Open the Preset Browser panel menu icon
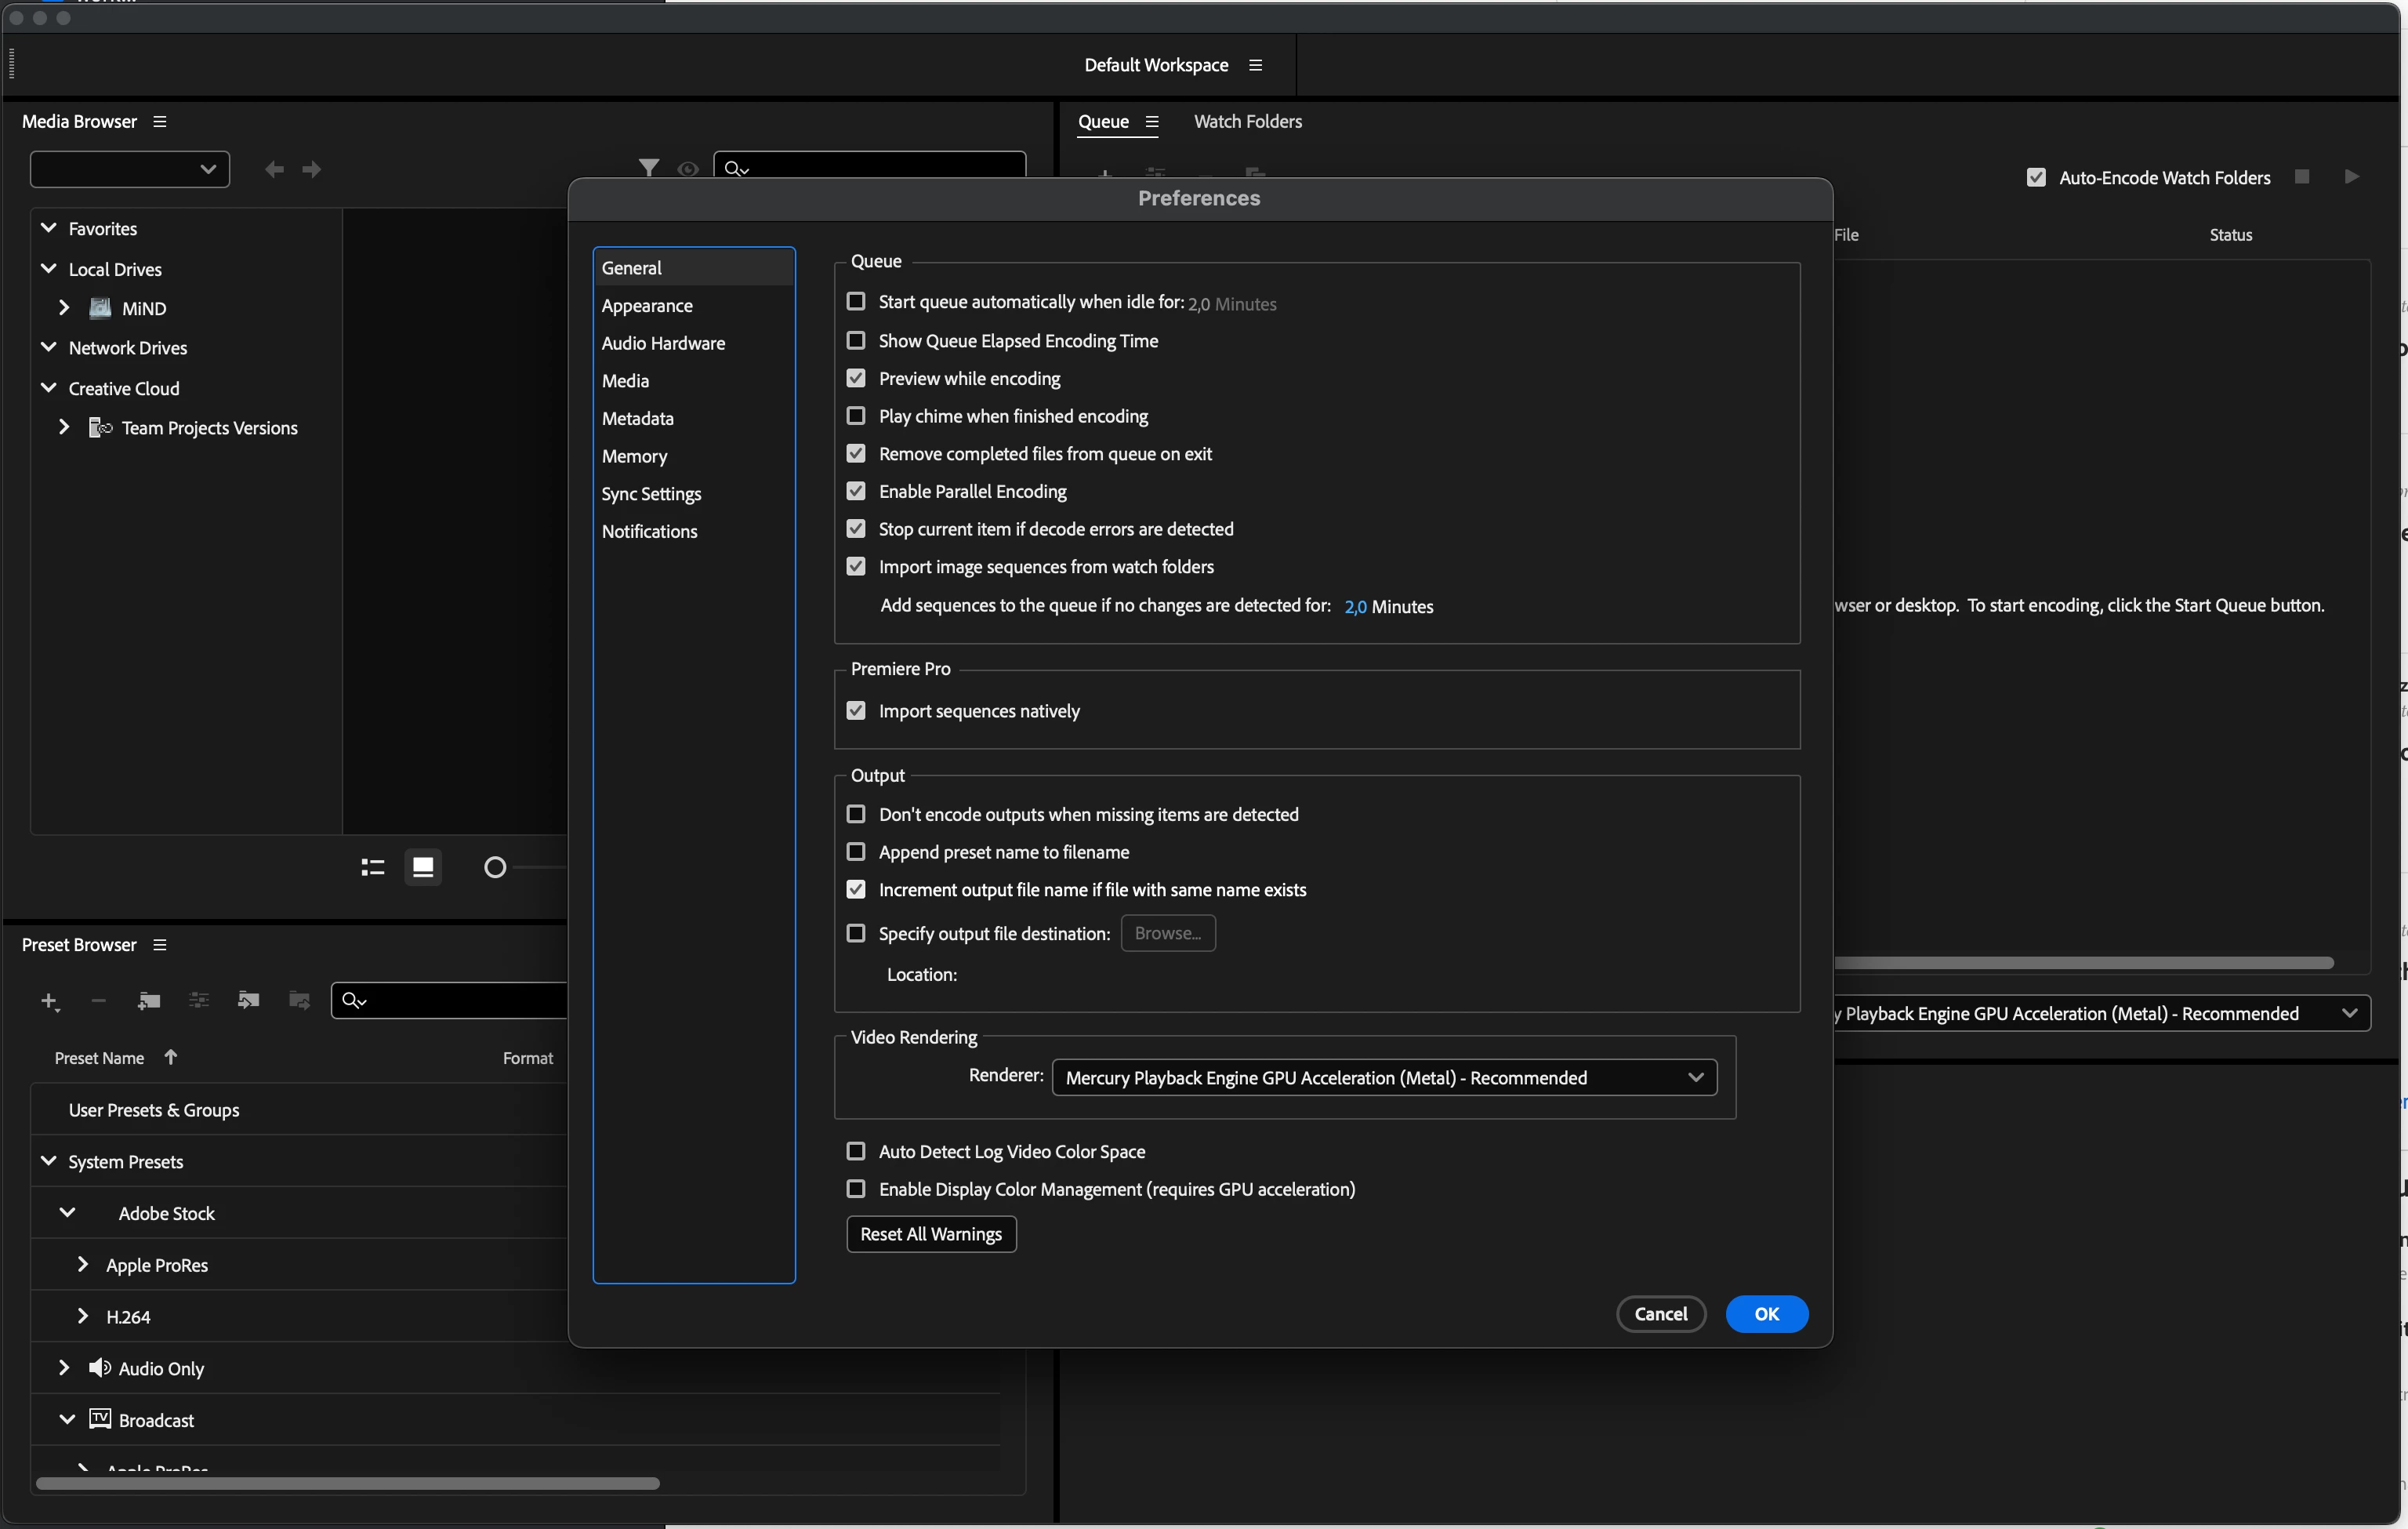Screen dimensions: 2408x1529 point(160,945)
